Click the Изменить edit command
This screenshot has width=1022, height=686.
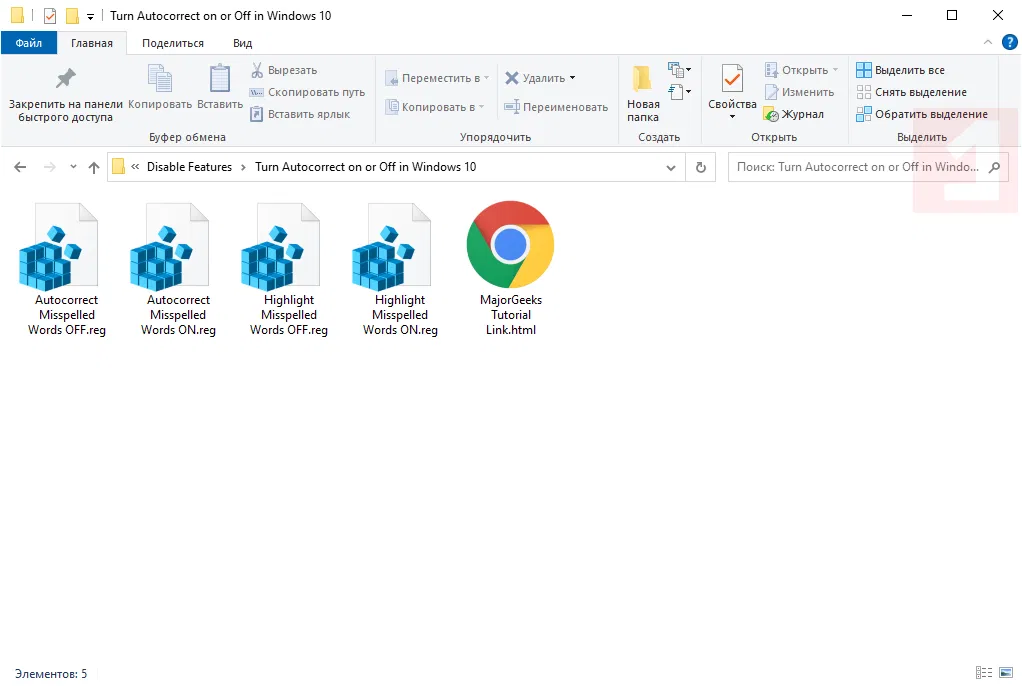pyautogui.click(x=799, y=92)
